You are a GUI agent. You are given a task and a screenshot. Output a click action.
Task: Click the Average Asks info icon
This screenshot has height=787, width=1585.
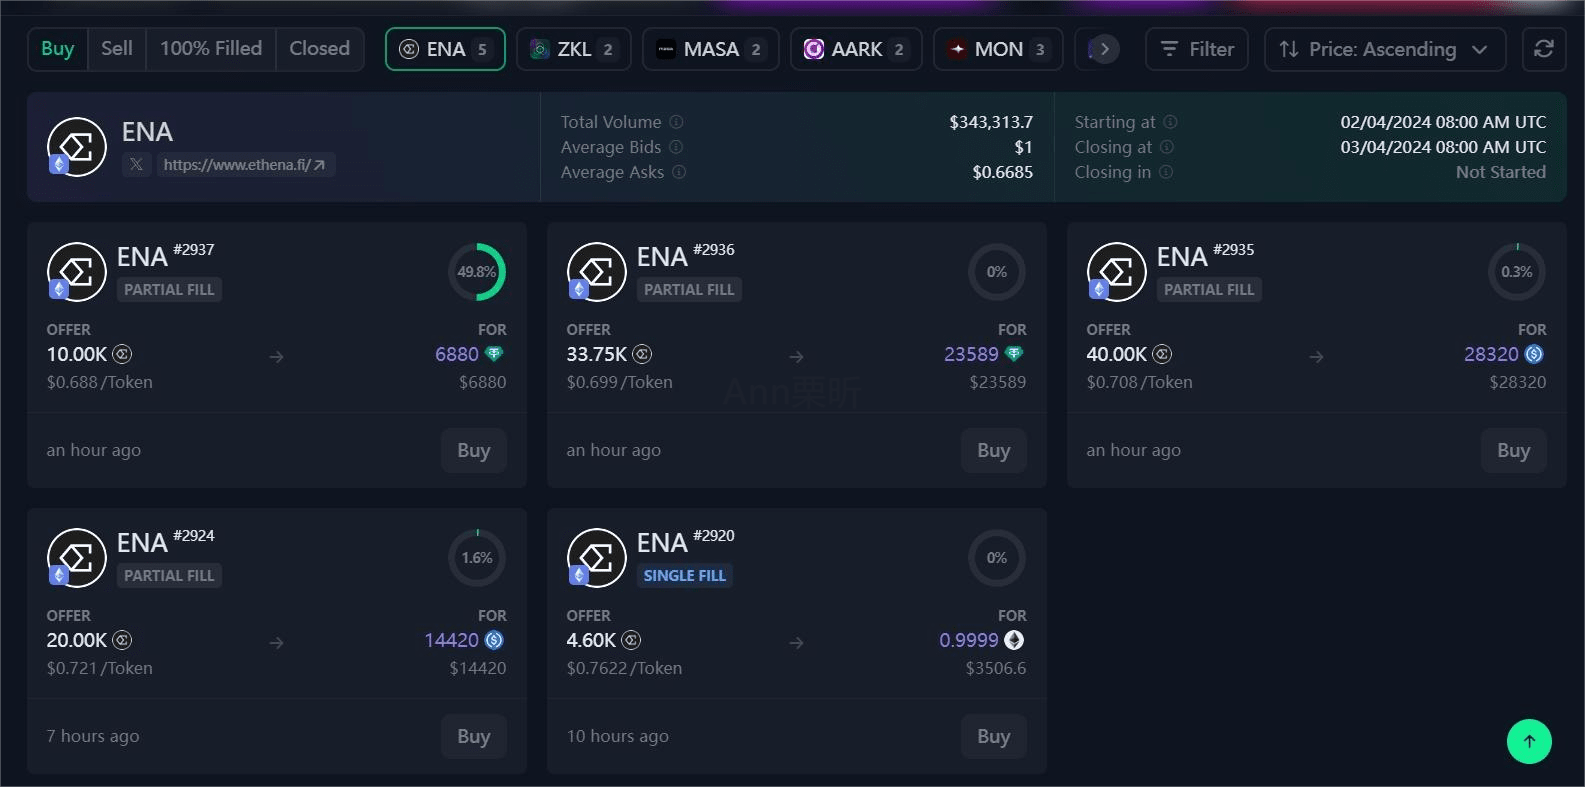pos(679,172)
